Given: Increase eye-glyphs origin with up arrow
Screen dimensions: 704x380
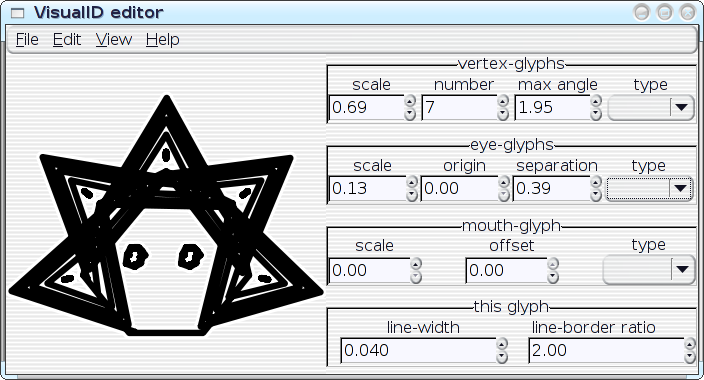Looking at the screenshot, I should coord(504,182).
